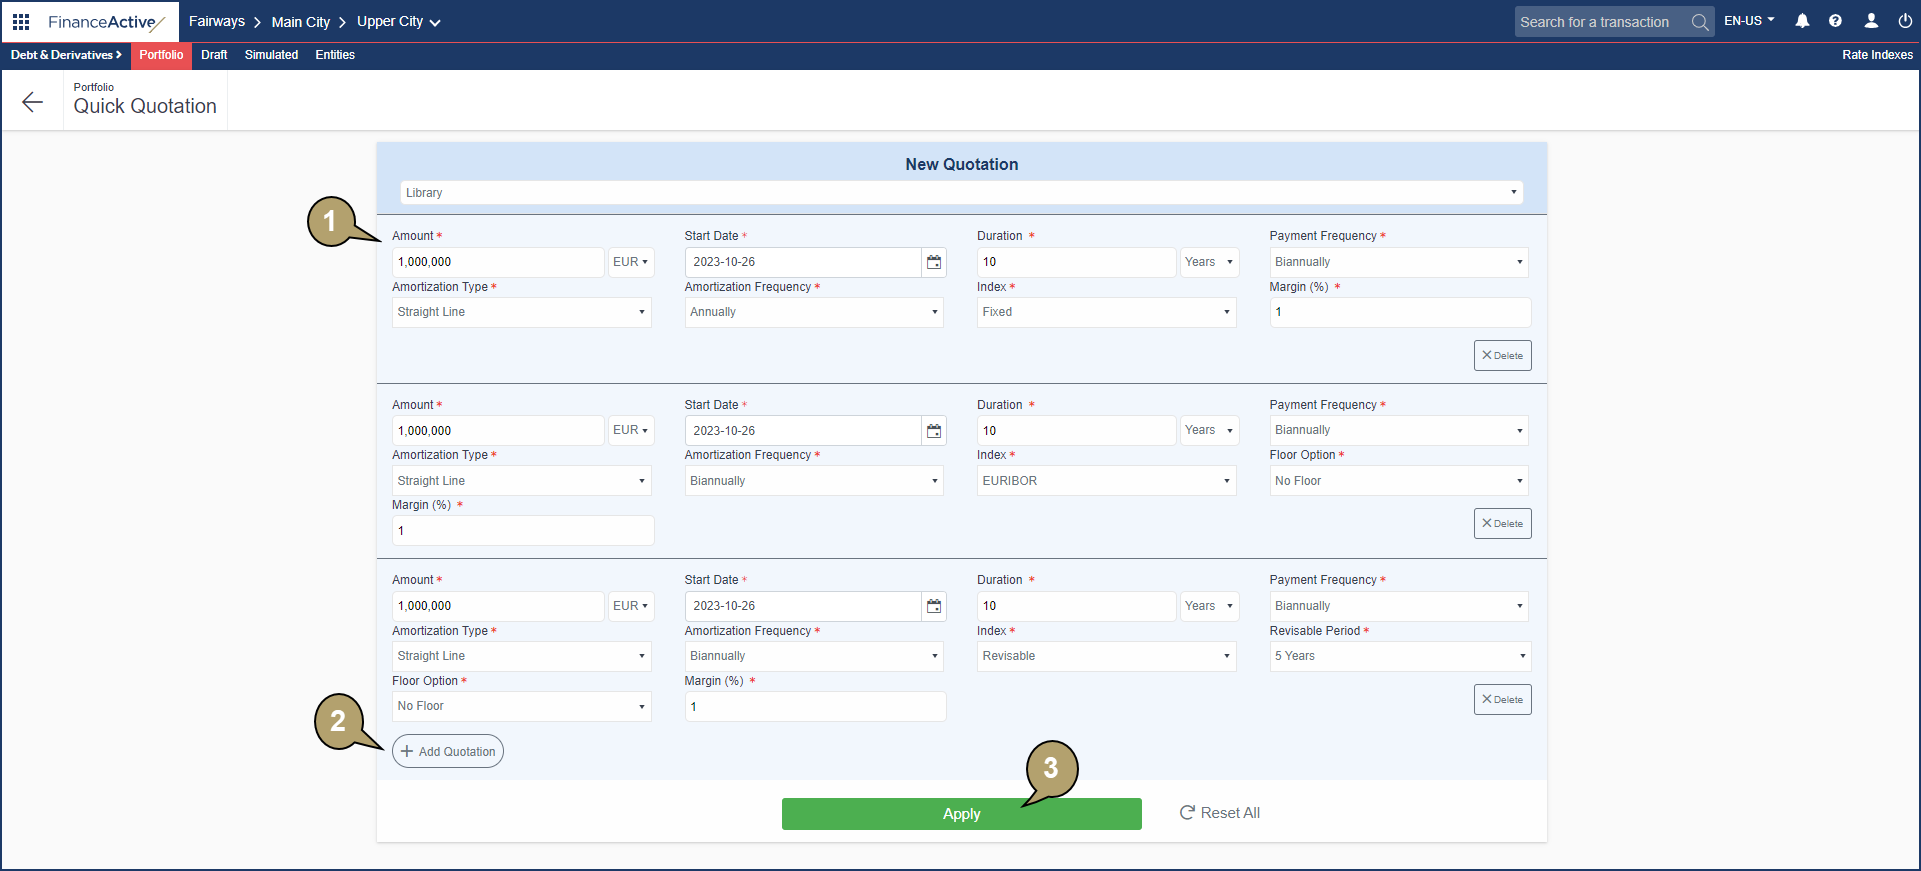1921x871 pixels.
Task: Open calendar picker for third Start Date
Action: pos(934,606)
